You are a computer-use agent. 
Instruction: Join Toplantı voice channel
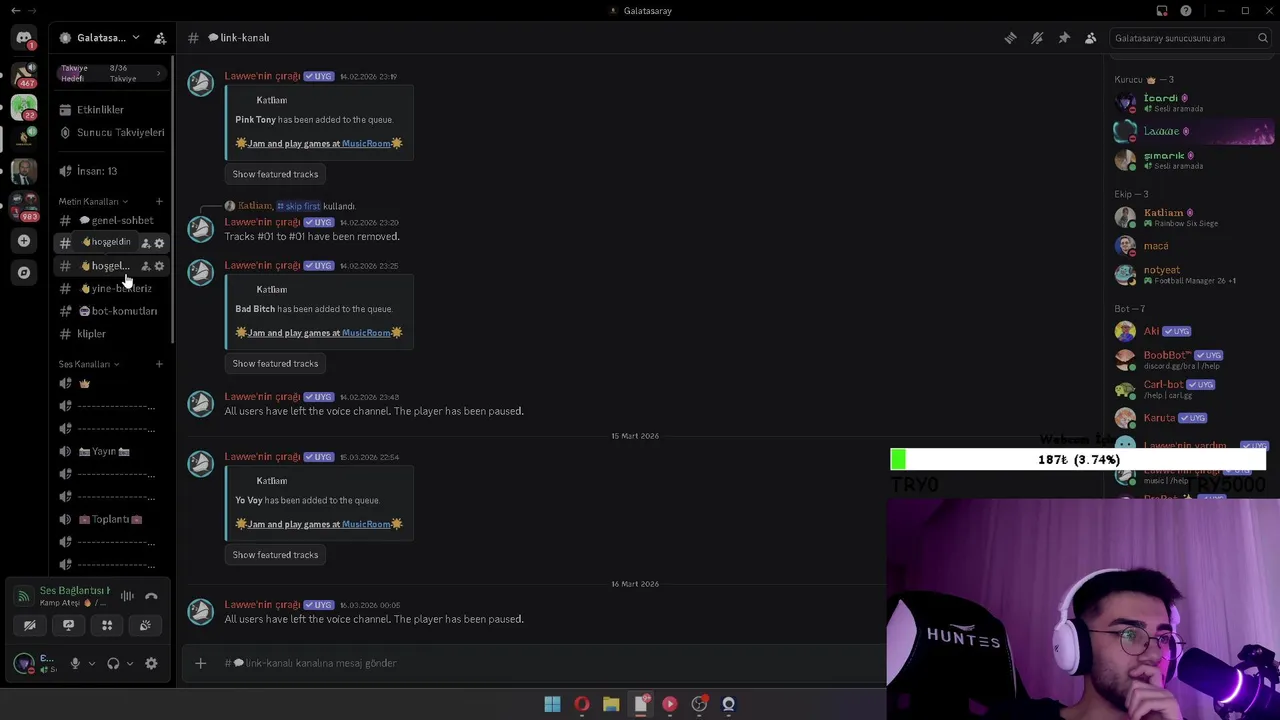point(112,519)
